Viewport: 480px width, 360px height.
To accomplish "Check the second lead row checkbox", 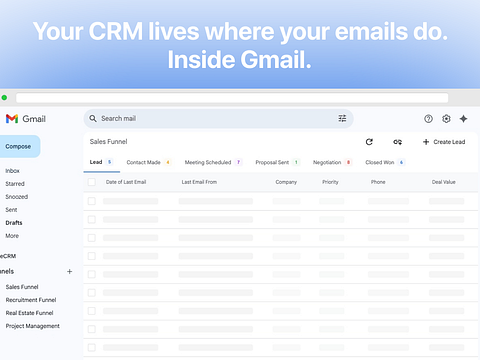I will point(92,219).
